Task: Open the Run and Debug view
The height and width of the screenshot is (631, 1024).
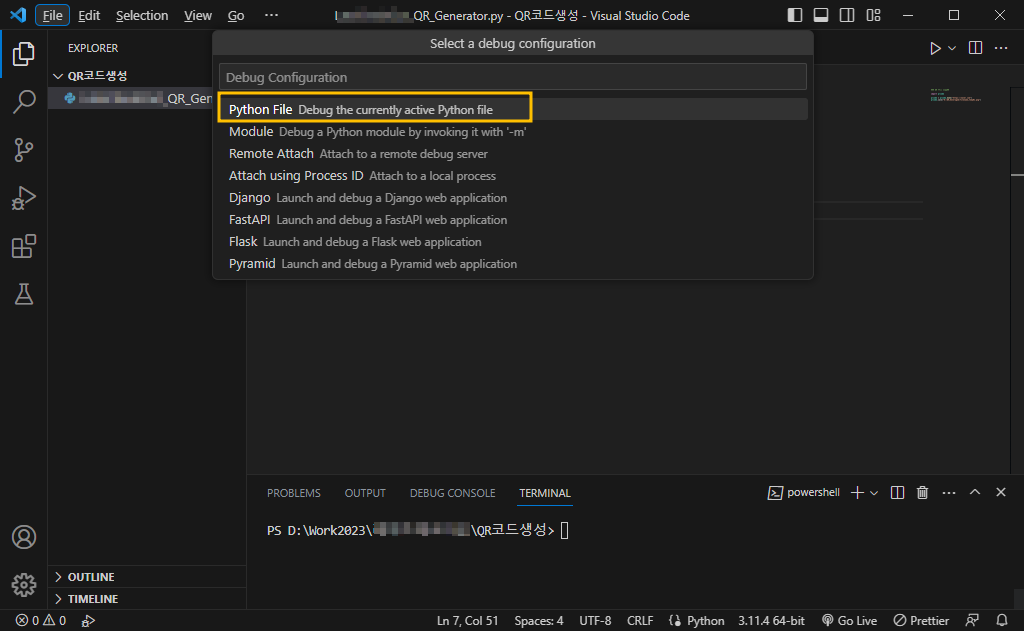Action: tap(24, 198)
